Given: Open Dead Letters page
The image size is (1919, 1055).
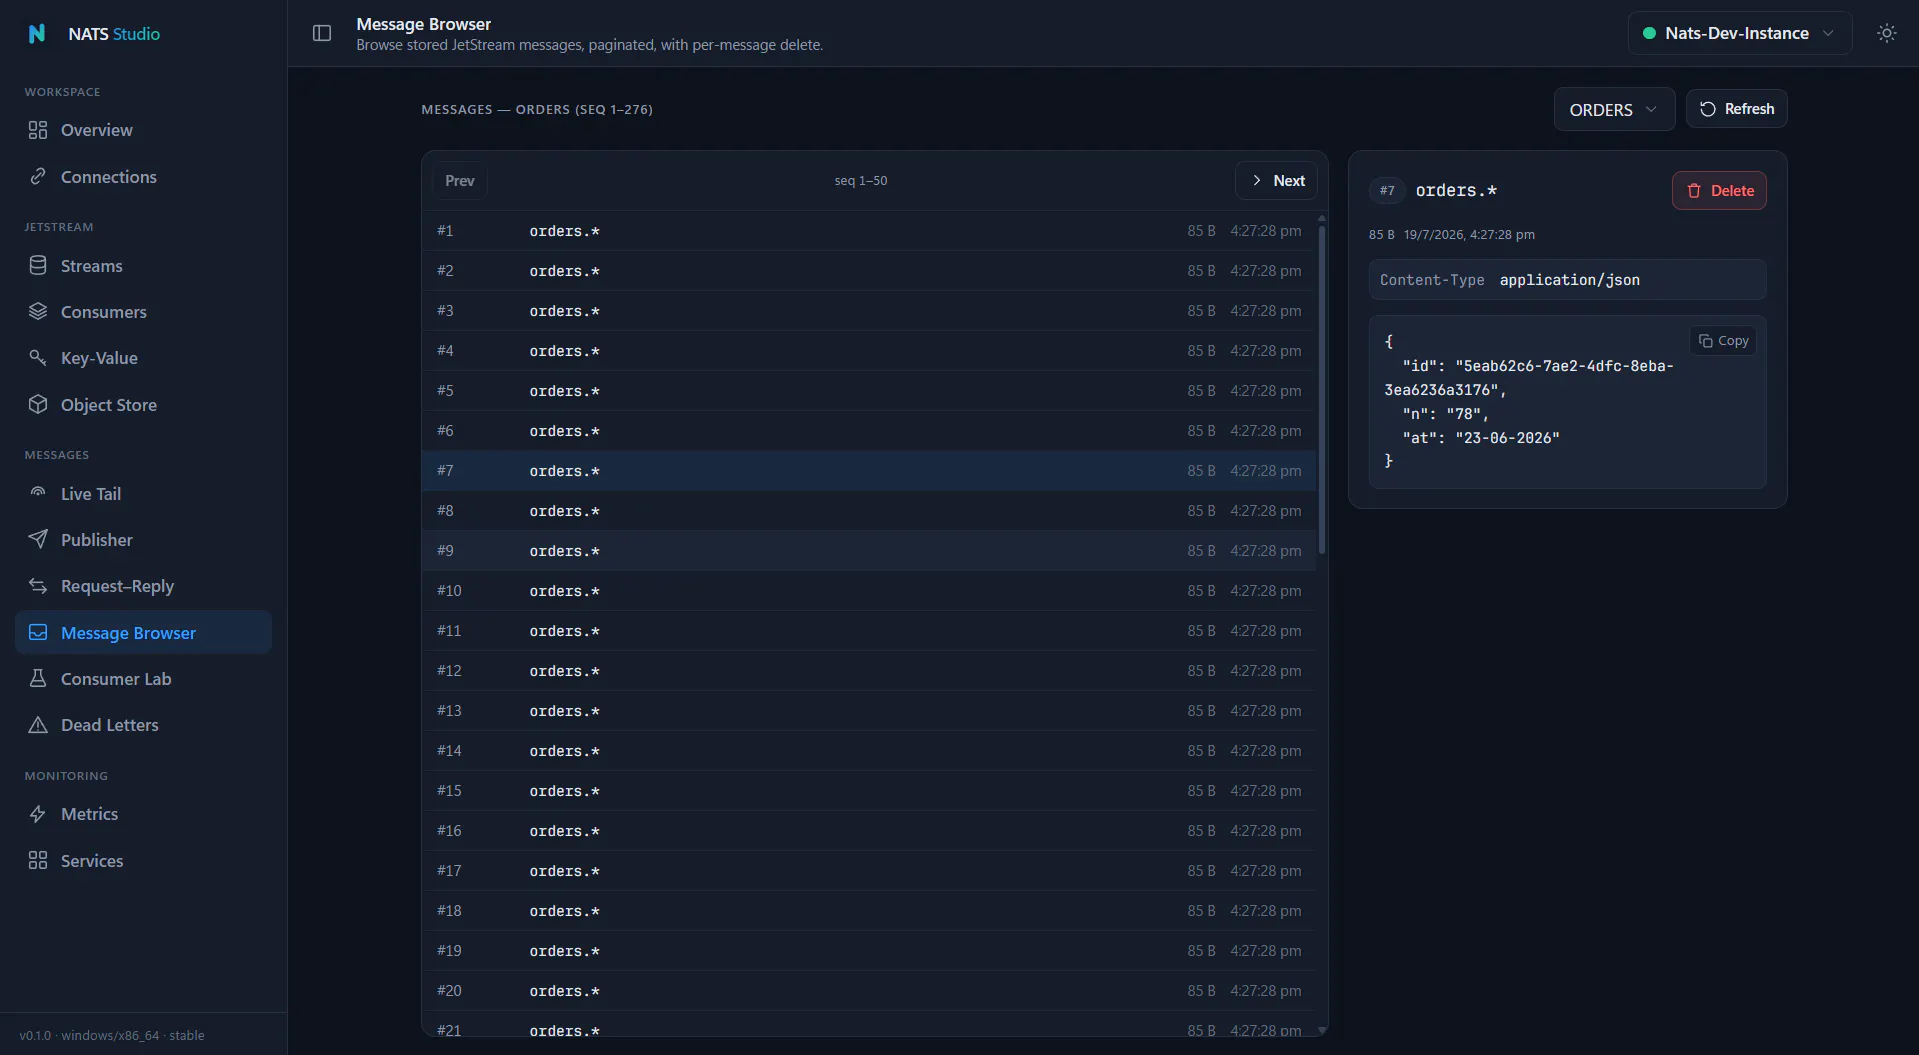Looking at the screenshot, I should click(143, 724).
